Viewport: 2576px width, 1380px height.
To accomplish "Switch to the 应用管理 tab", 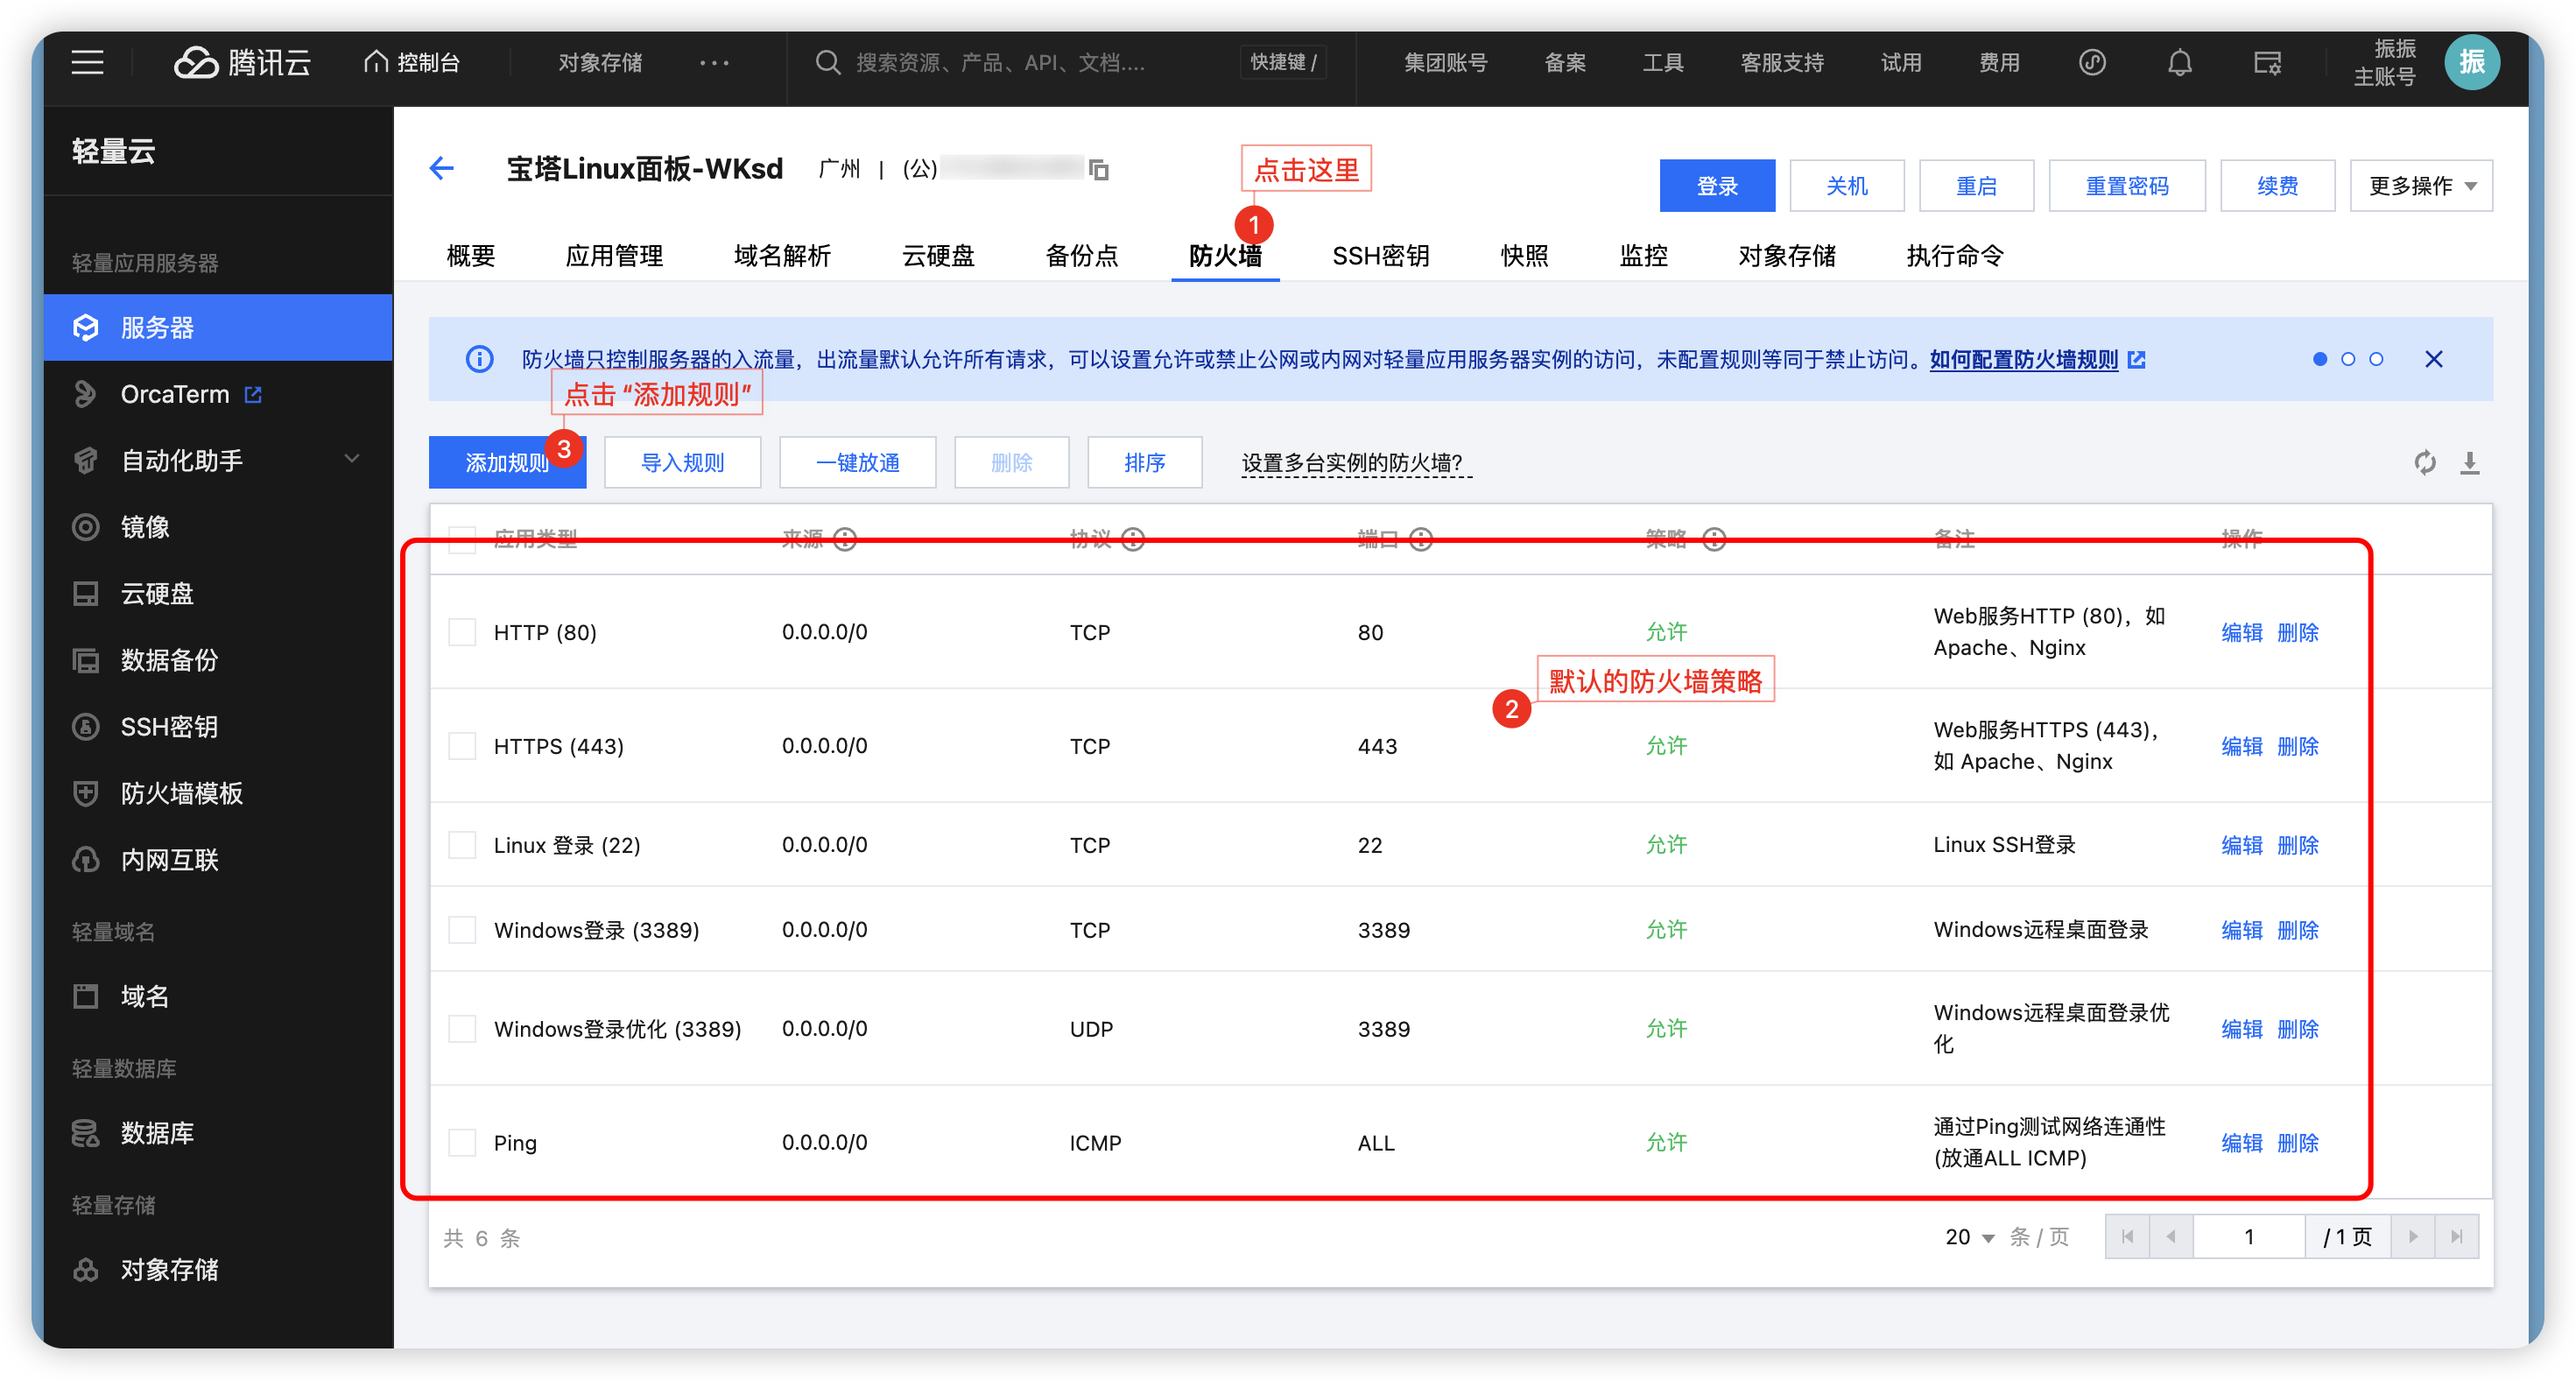I will coord(614,256).
